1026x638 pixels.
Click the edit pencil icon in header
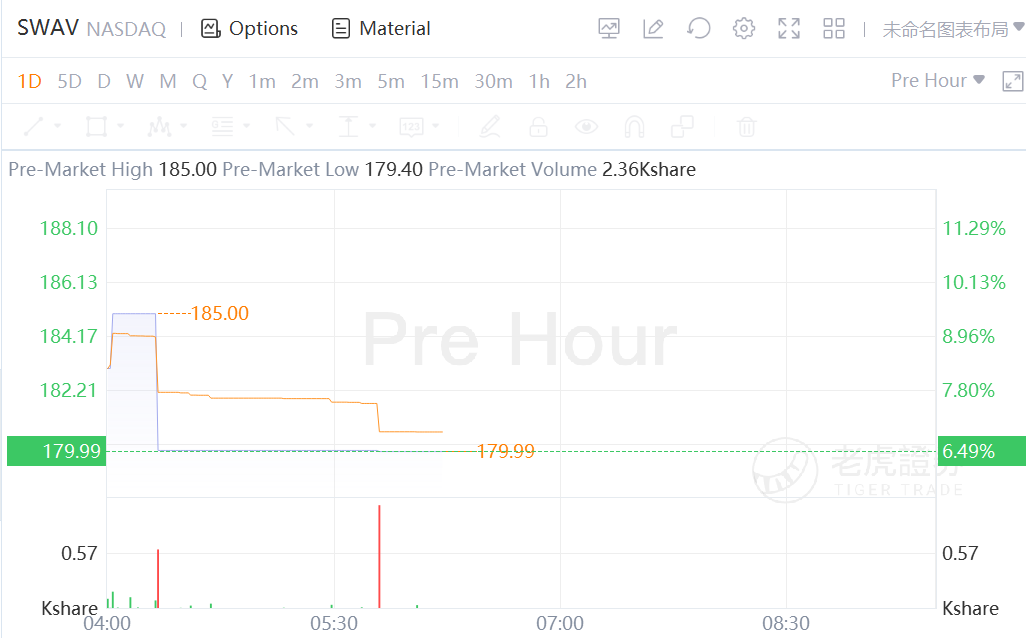coord(653,28)
